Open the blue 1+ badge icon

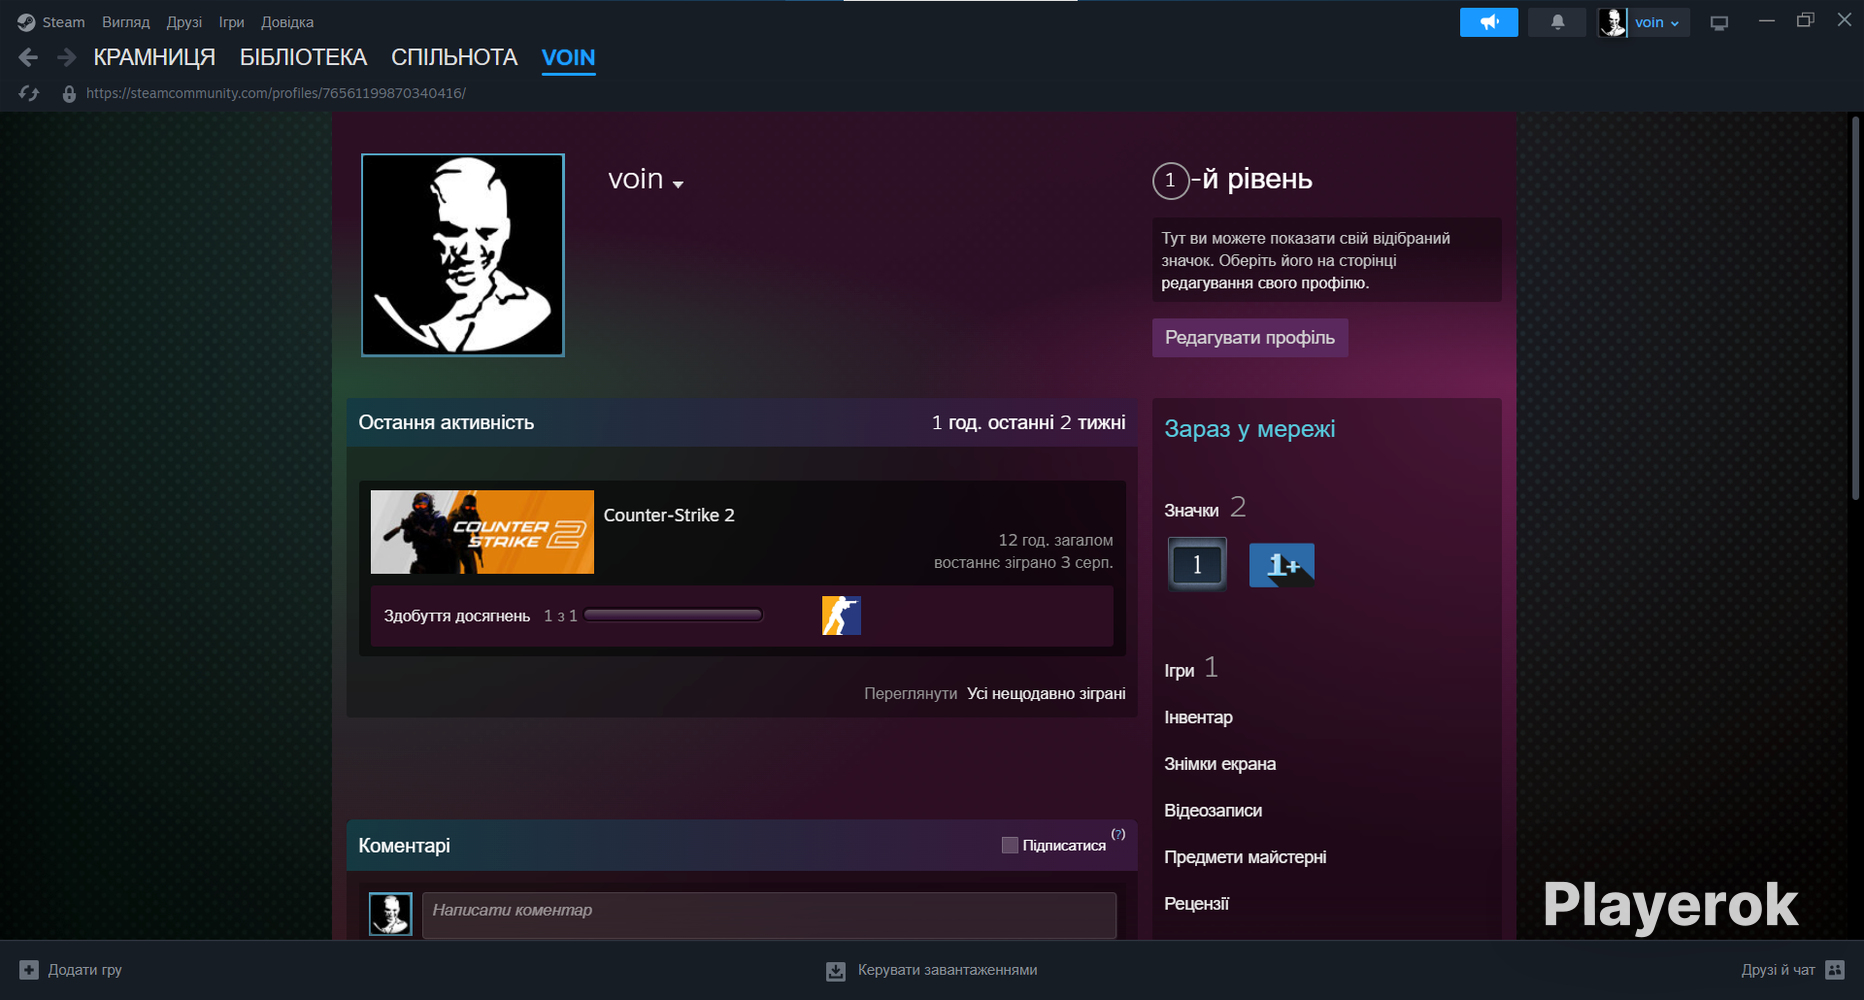[x=1282, y=565]
